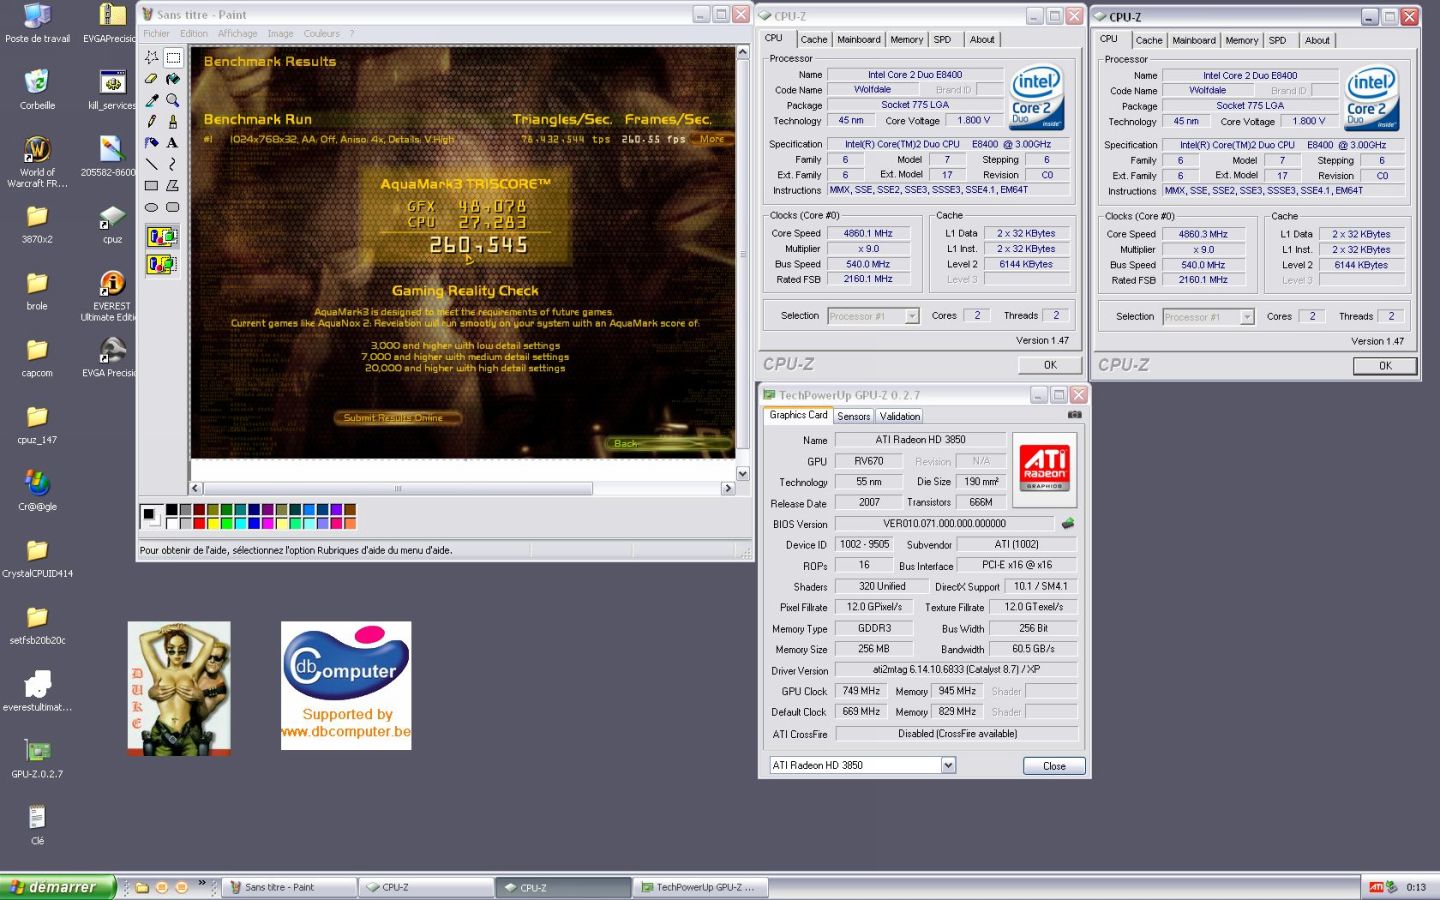Click the dbcomputer Supported by image on desktop
1440x900 pixels.
[346, 685]
